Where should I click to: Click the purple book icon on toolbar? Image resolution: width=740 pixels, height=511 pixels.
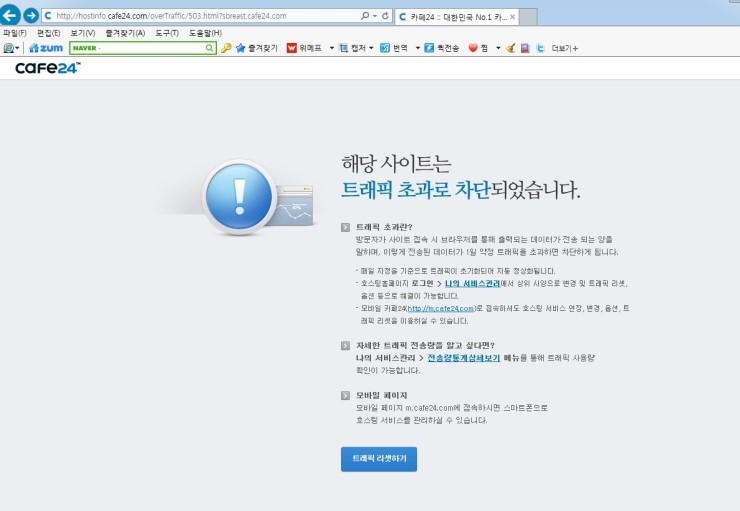pyautogui.click(x=525, y=48)
